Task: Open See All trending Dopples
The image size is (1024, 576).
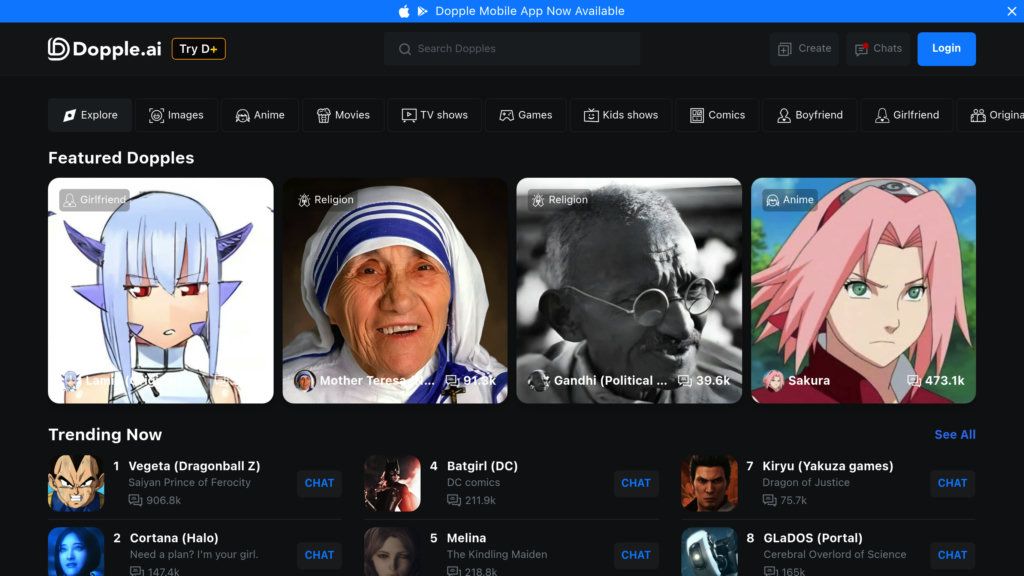Action: [x=954, y=434]
